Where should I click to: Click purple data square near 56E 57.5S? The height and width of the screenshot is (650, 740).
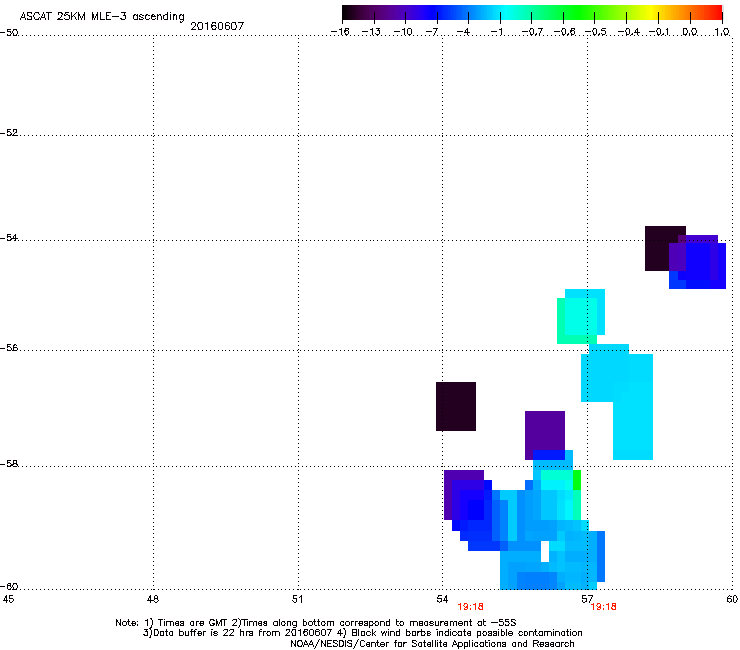coord(545,432)
